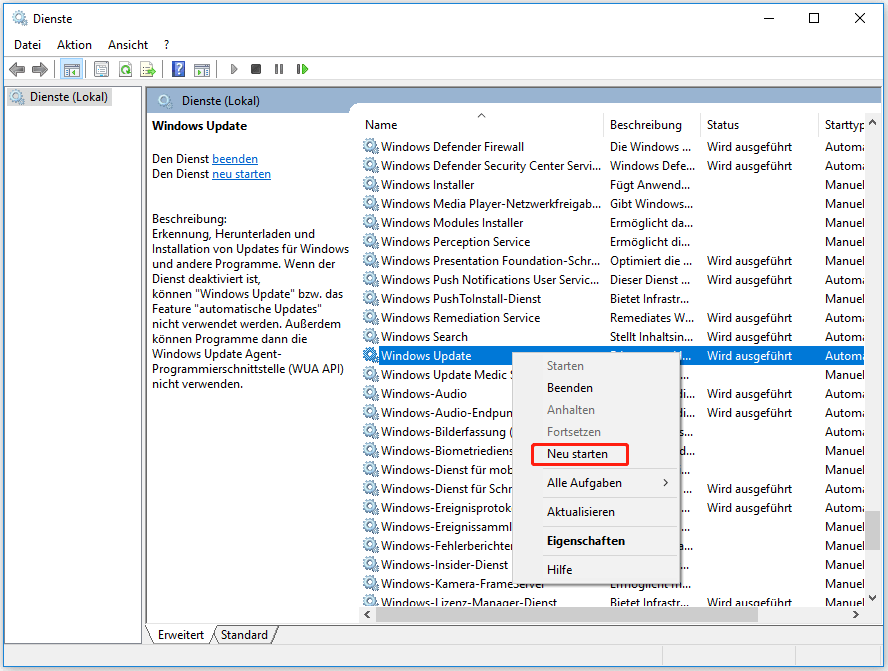
Task: Open the Datei menu
Action: point(27,45)
